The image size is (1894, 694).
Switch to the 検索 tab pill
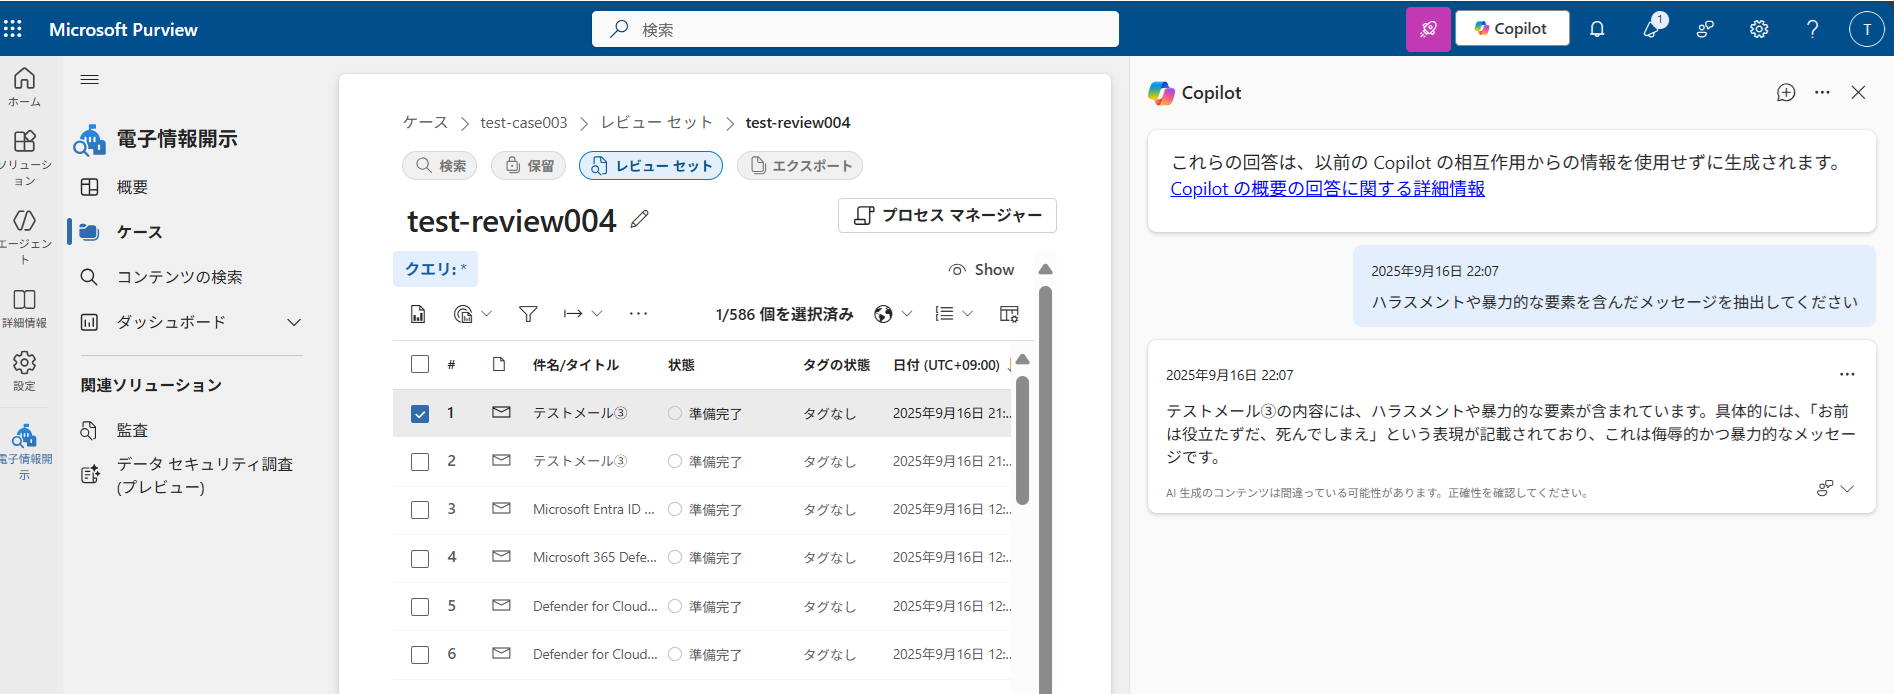(440, 165)
